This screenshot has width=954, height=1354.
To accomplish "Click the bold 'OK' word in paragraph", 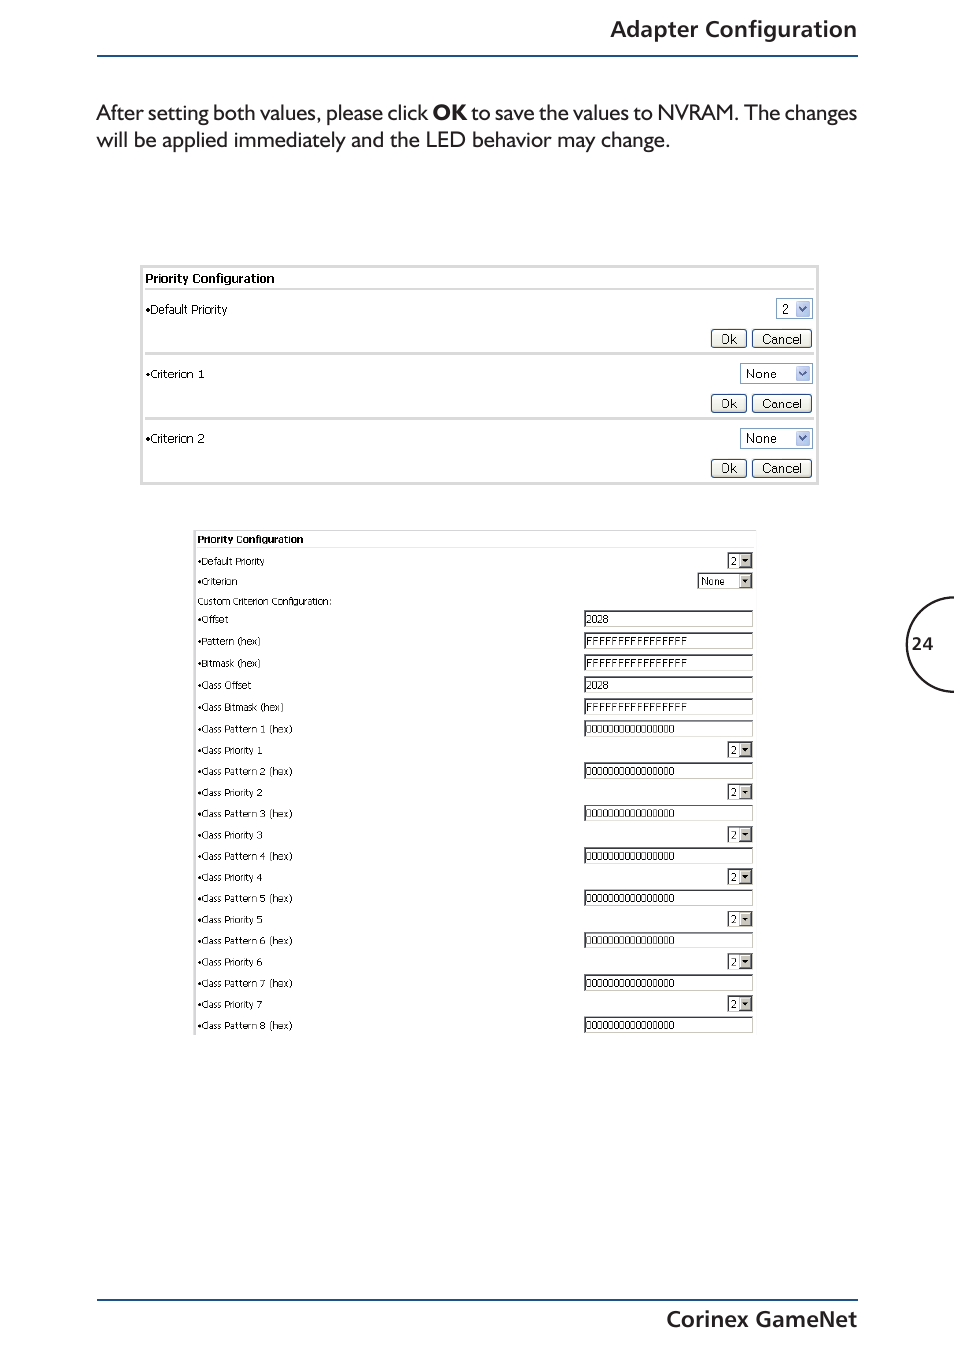I will click(x=450, y=113).
